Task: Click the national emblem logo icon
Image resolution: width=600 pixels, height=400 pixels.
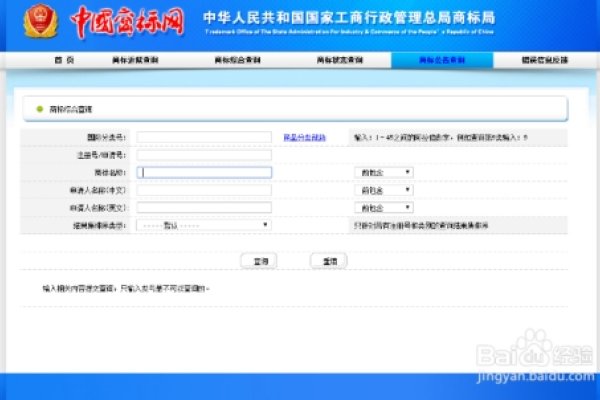Action: 41,21
